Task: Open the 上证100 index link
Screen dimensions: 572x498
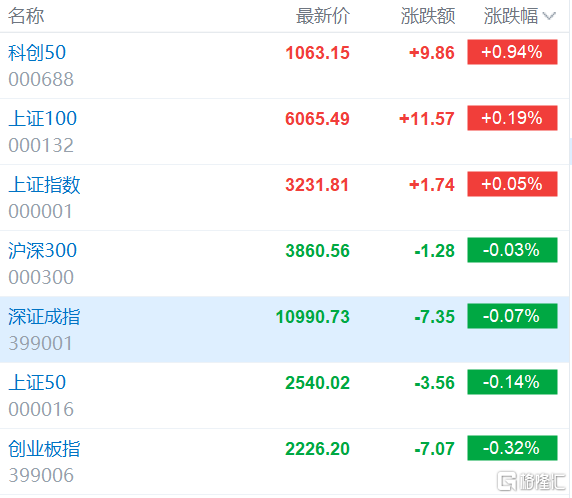Action: point(42,119)
